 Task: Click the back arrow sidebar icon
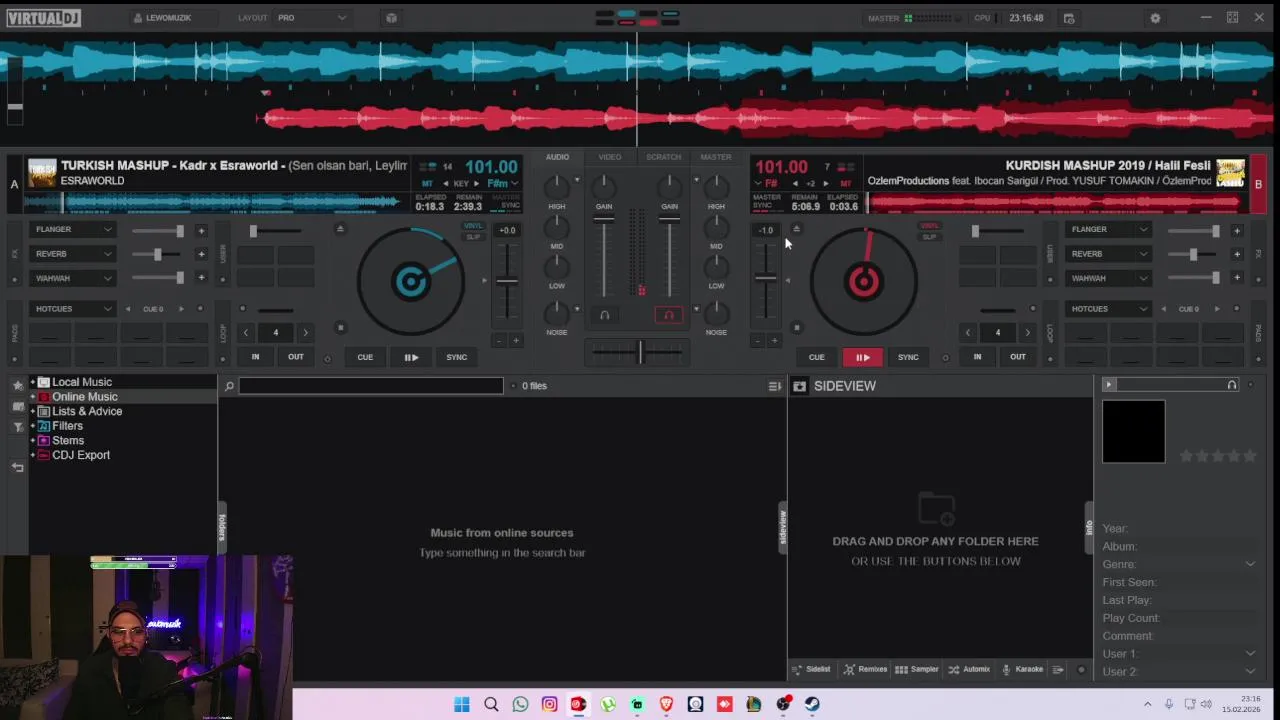tap(17, 467)
